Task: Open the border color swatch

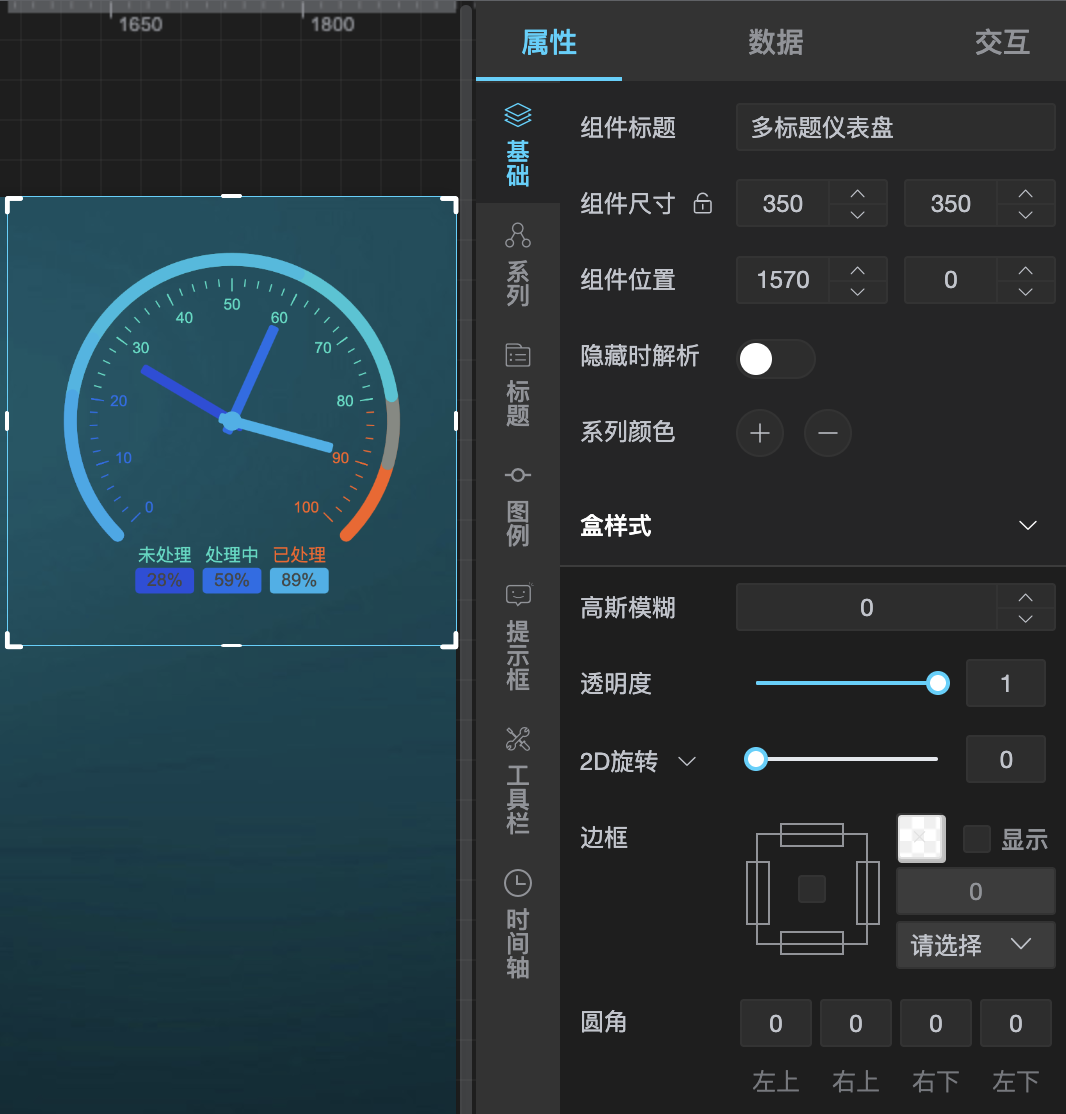Action: coord(921,838)
